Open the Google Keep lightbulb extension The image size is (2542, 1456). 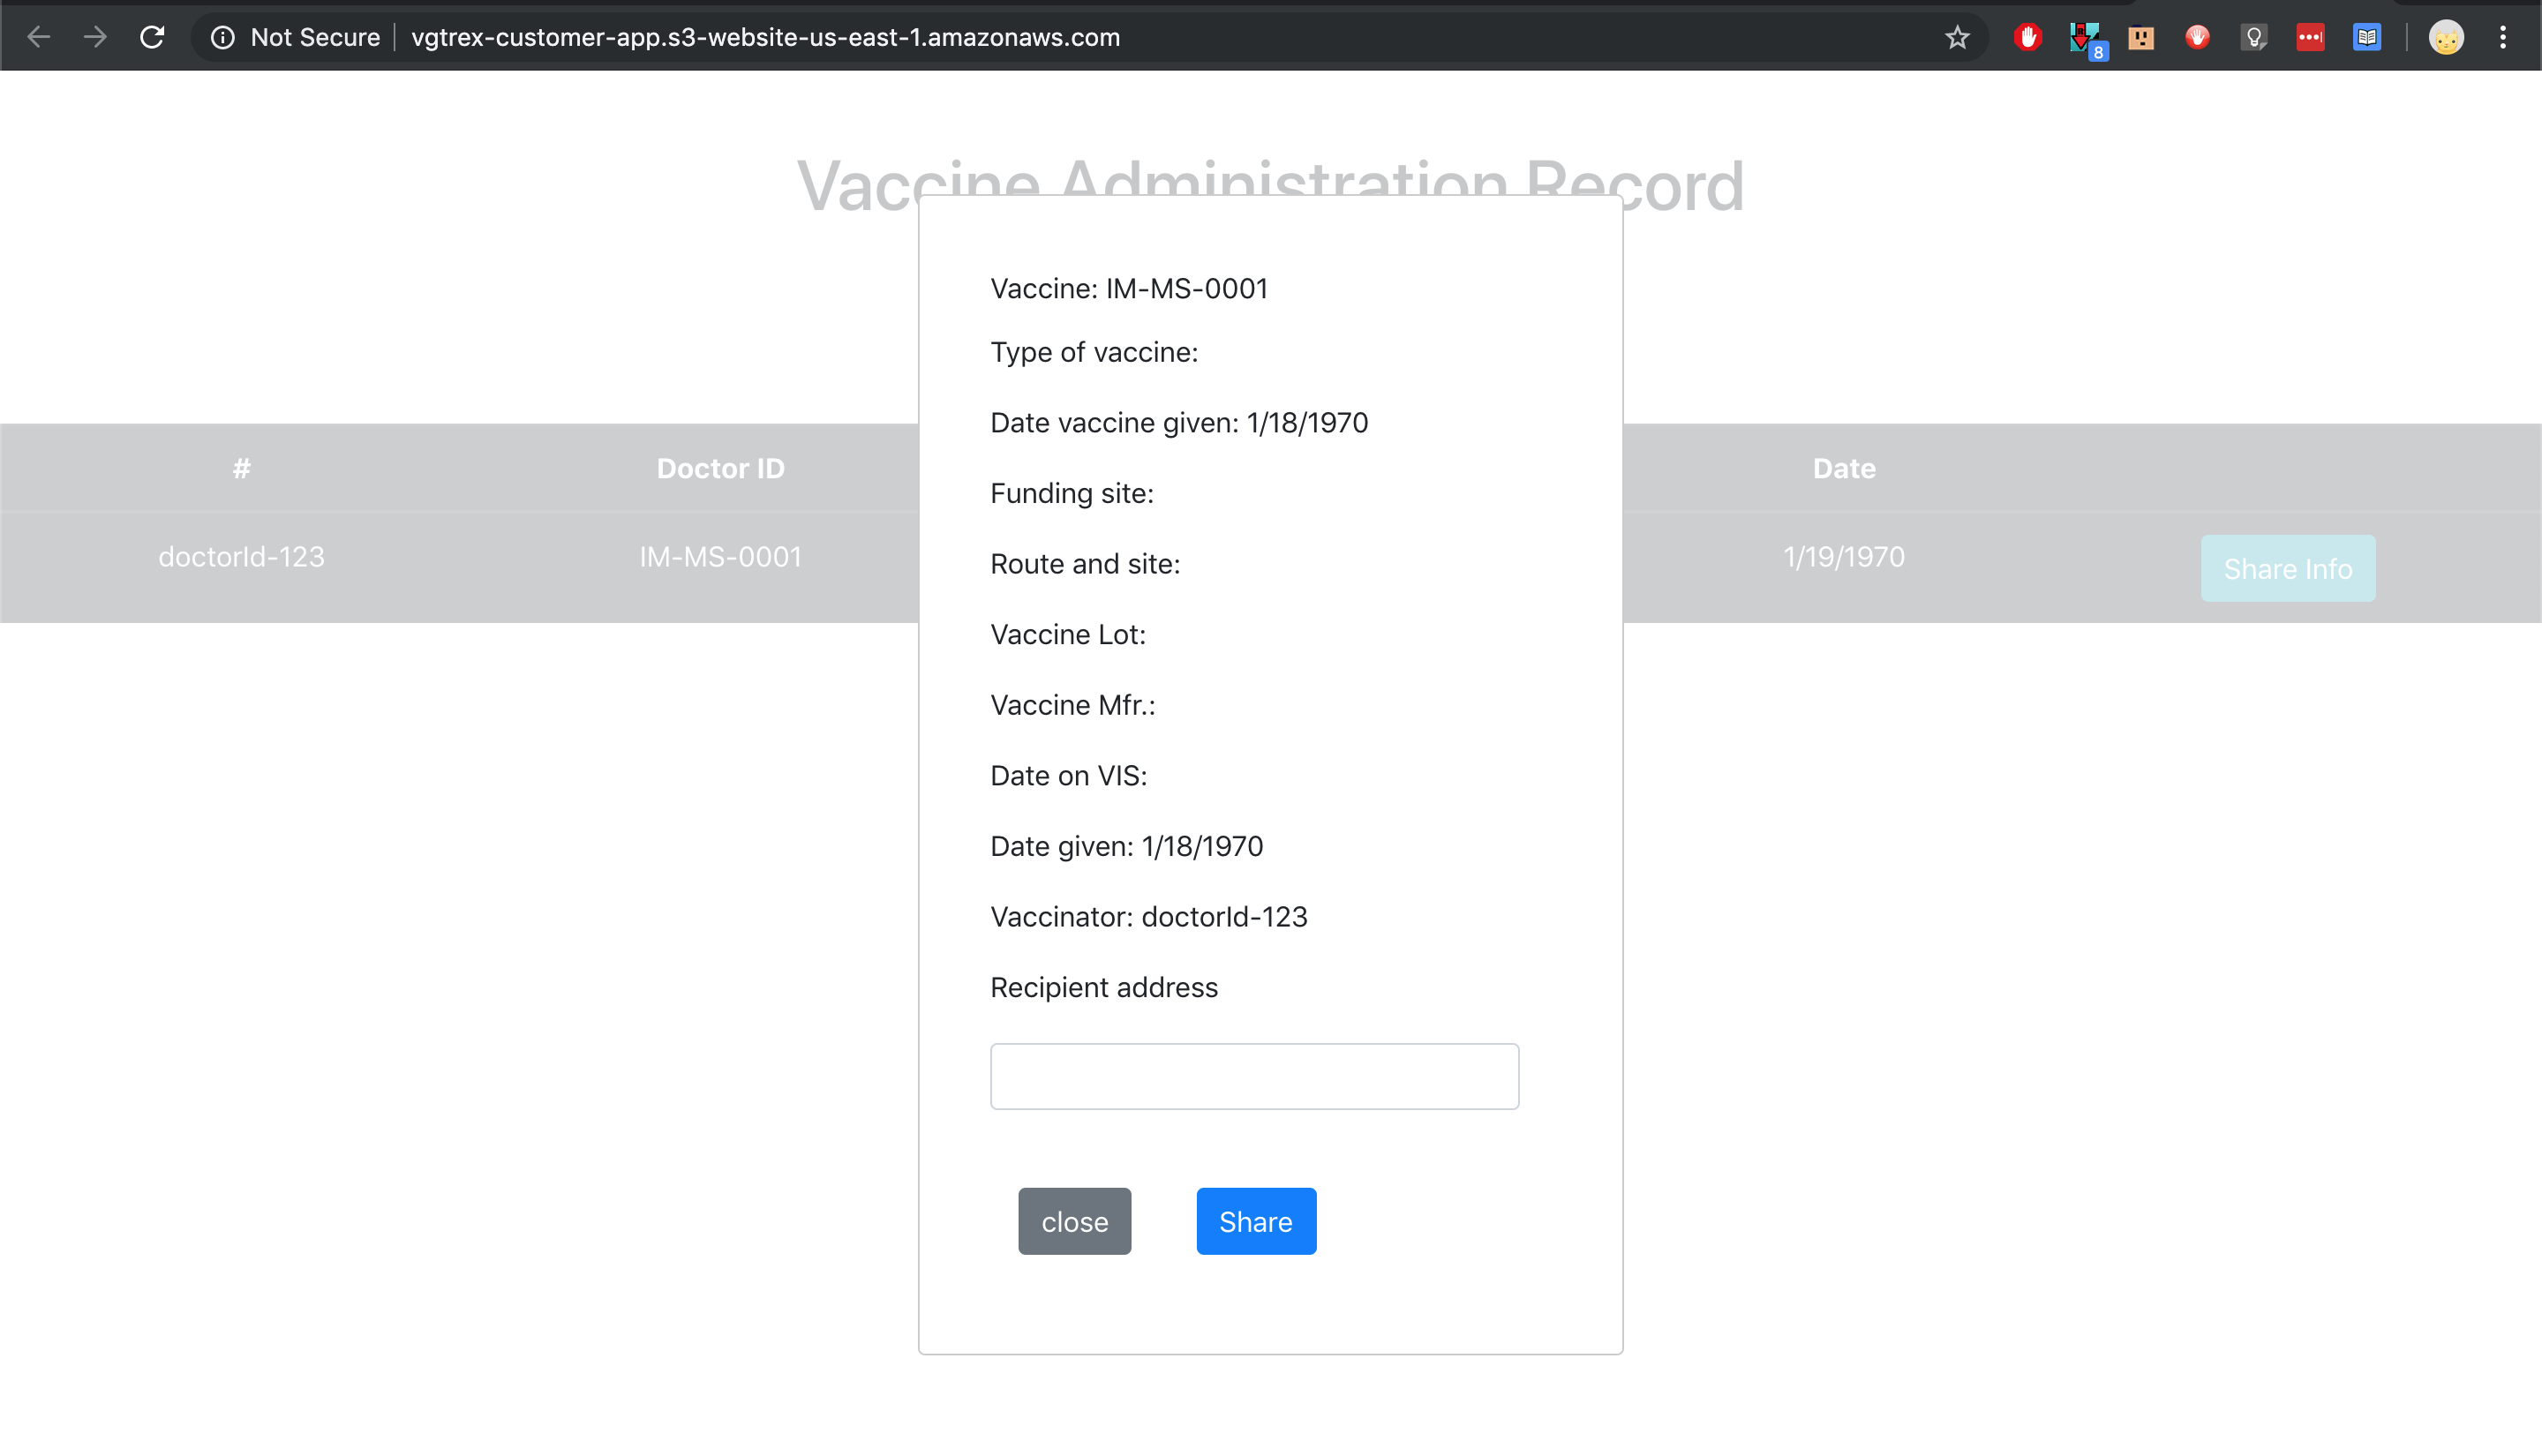tap(2255, 37)
